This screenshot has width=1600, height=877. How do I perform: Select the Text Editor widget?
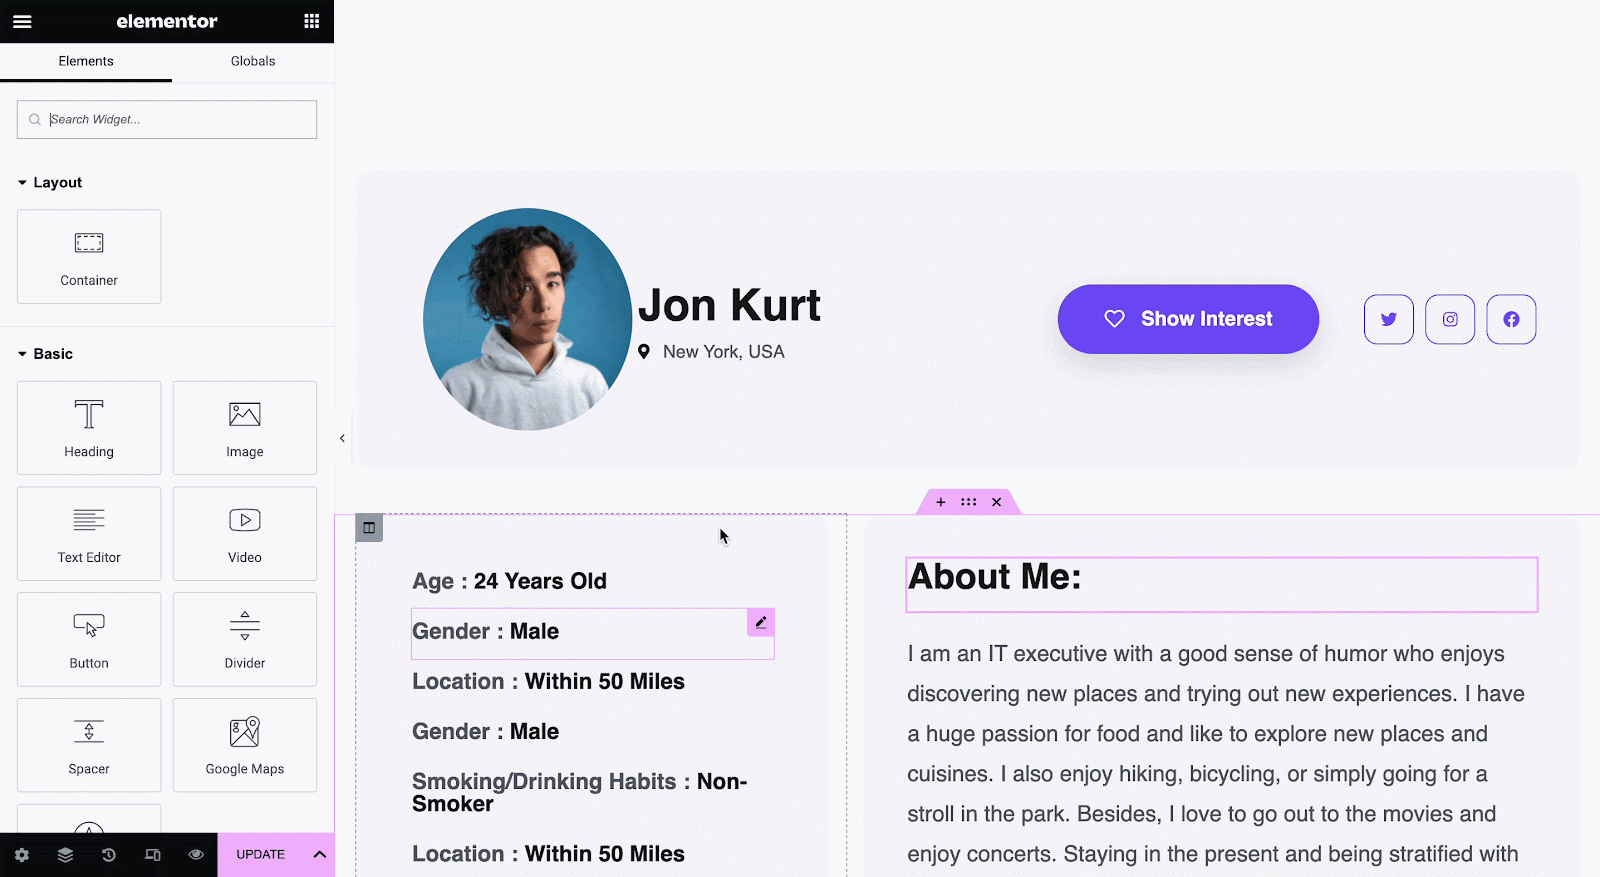pyautogui.click(x=89, y=533)
